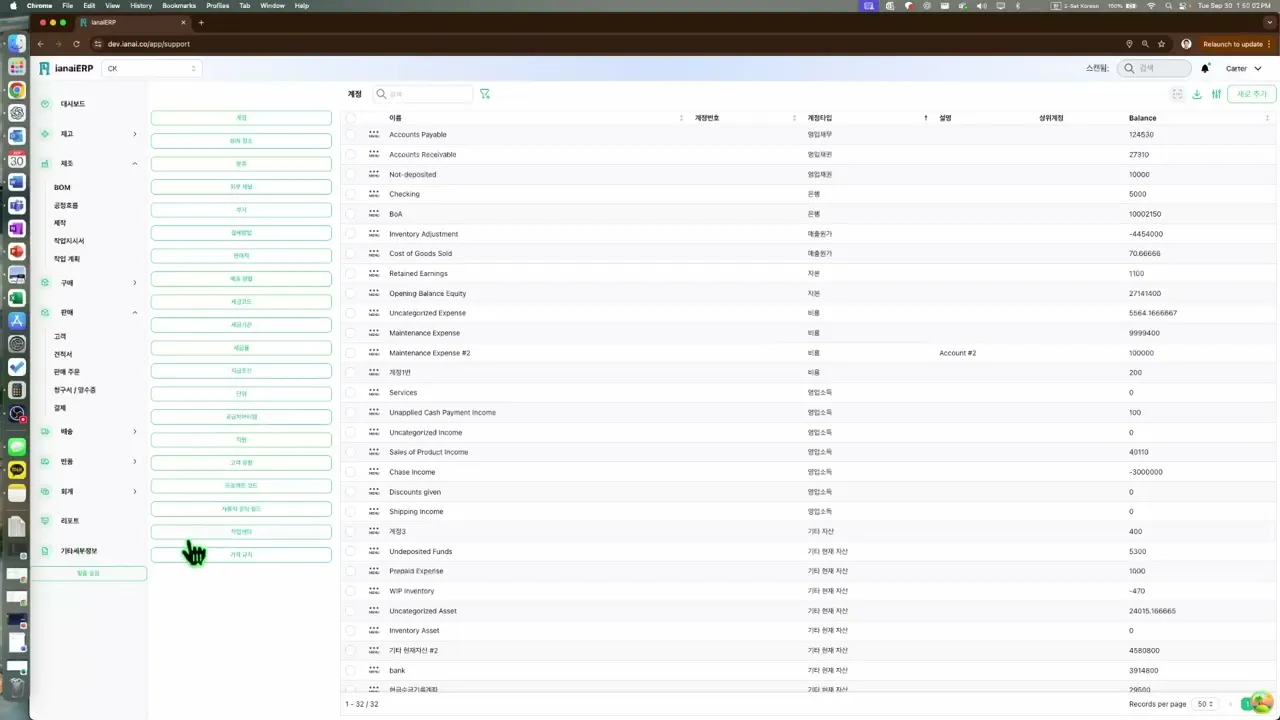Click the Chrome profile avatar icon
Viewport: 1280px width, 720px height.
pyautogui.click(x=1186, y=44)
